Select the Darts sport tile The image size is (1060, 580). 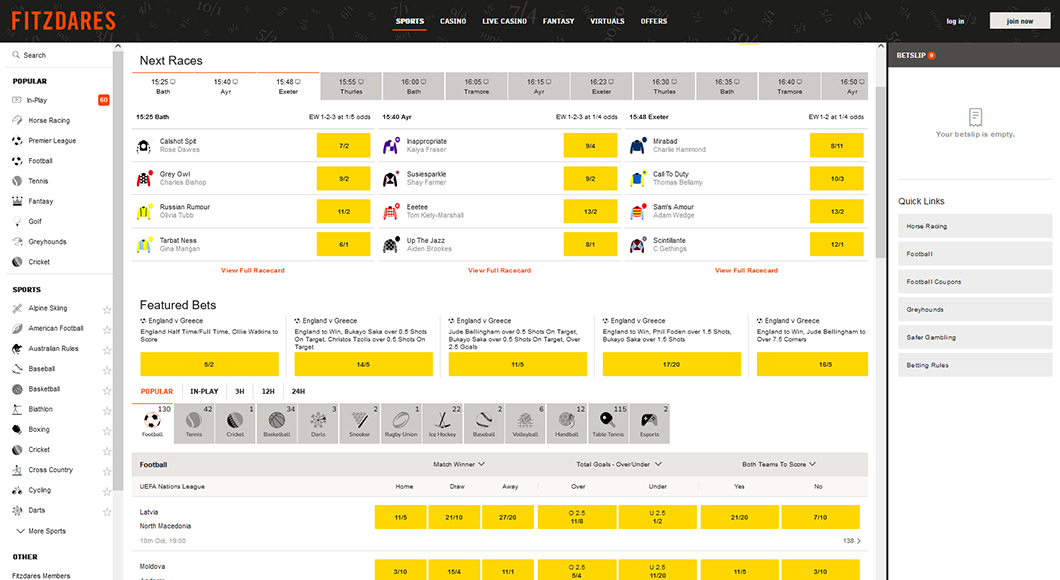point(318,423)
